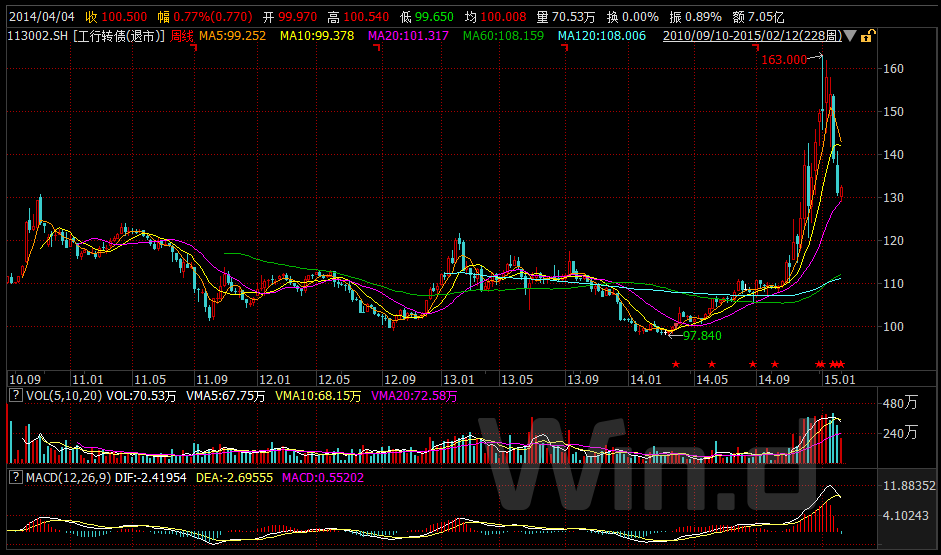This screenshot has height=555, width=941.
Task: Open the date range dropdown triangle
Action: (x=850, y=36)
